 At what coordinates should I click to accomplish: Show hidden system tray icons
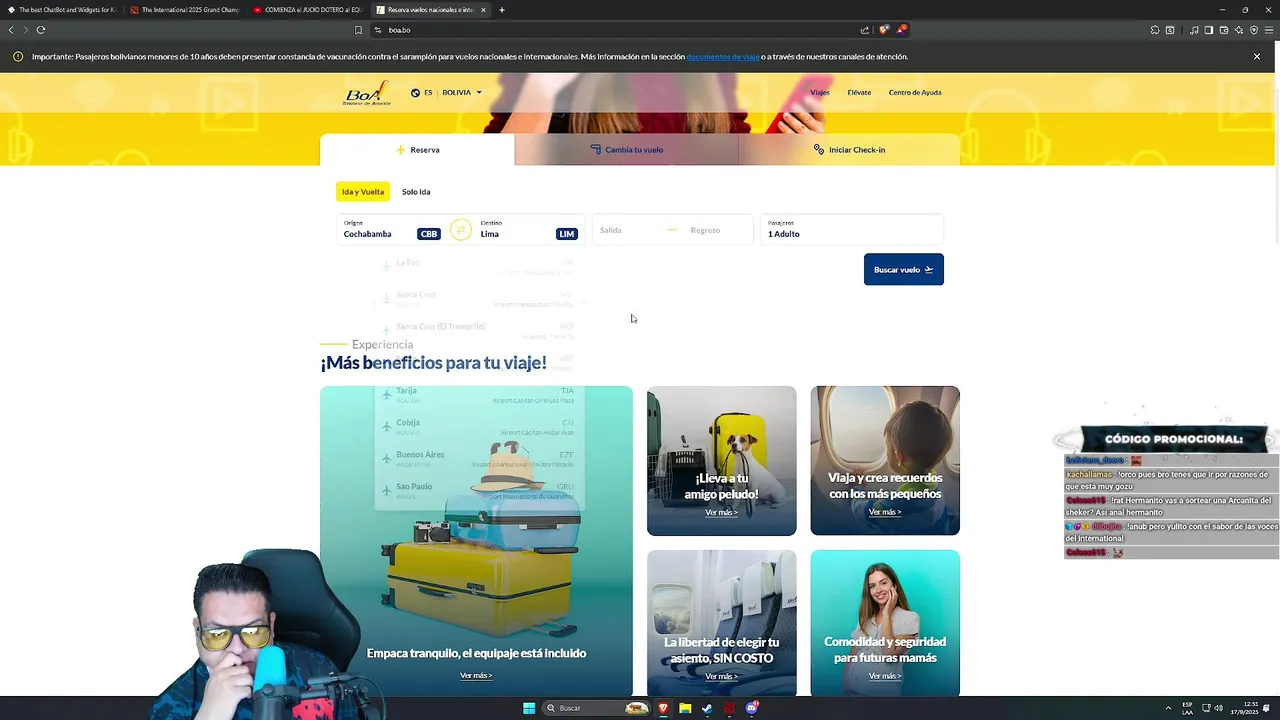tap(1168, 708)
